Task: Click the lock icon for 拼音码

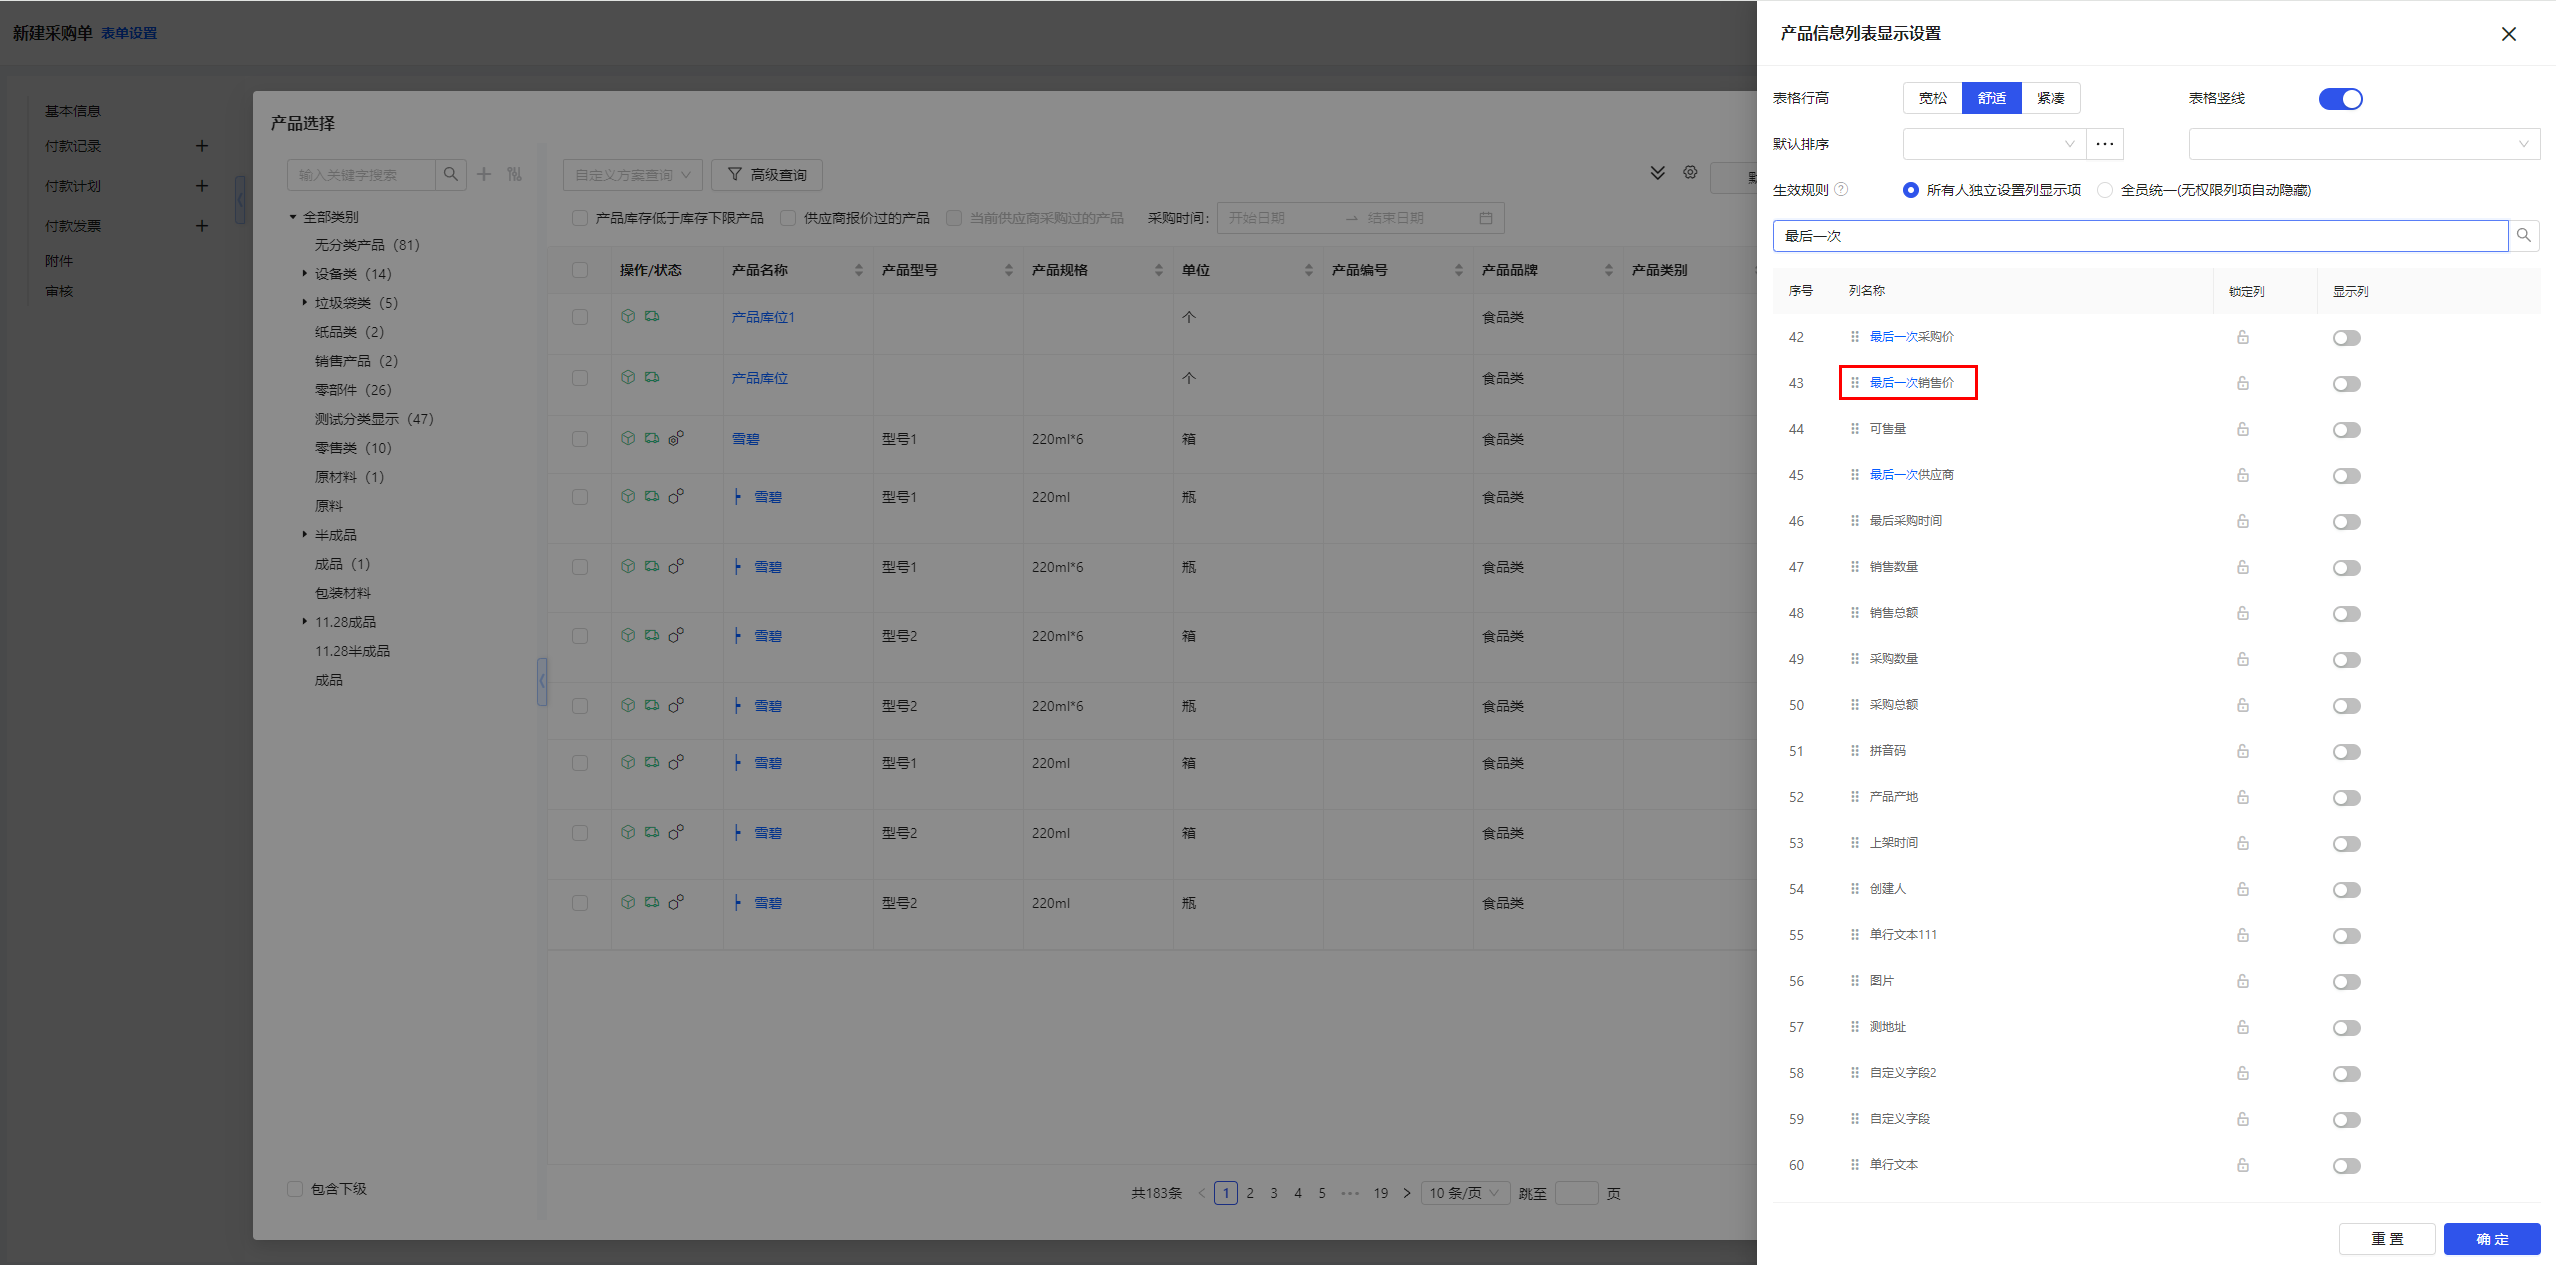Action: 2243,751
